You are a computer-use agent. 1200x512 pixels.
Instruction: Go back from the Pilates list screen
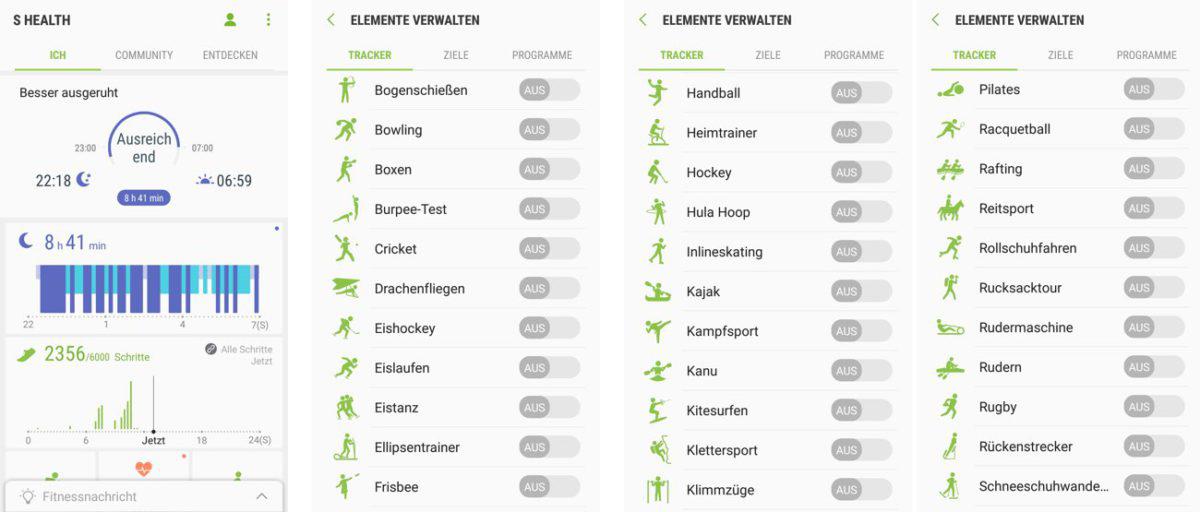coord(935,20)
